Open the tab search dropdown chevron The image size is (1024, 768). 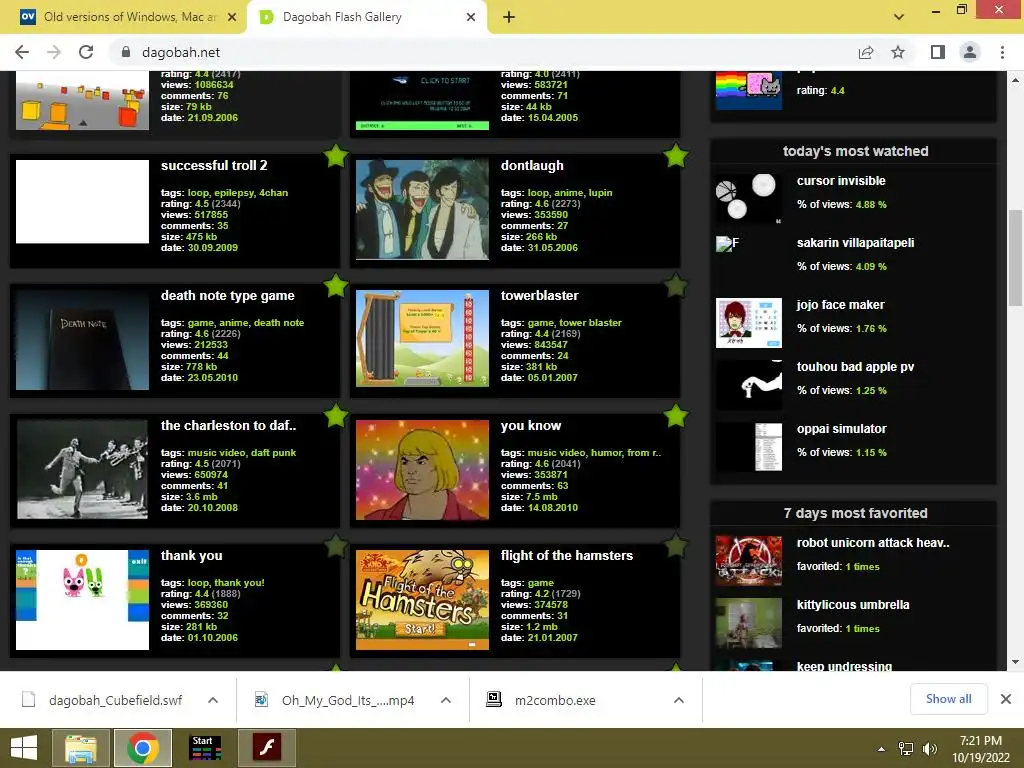(899, 17)
